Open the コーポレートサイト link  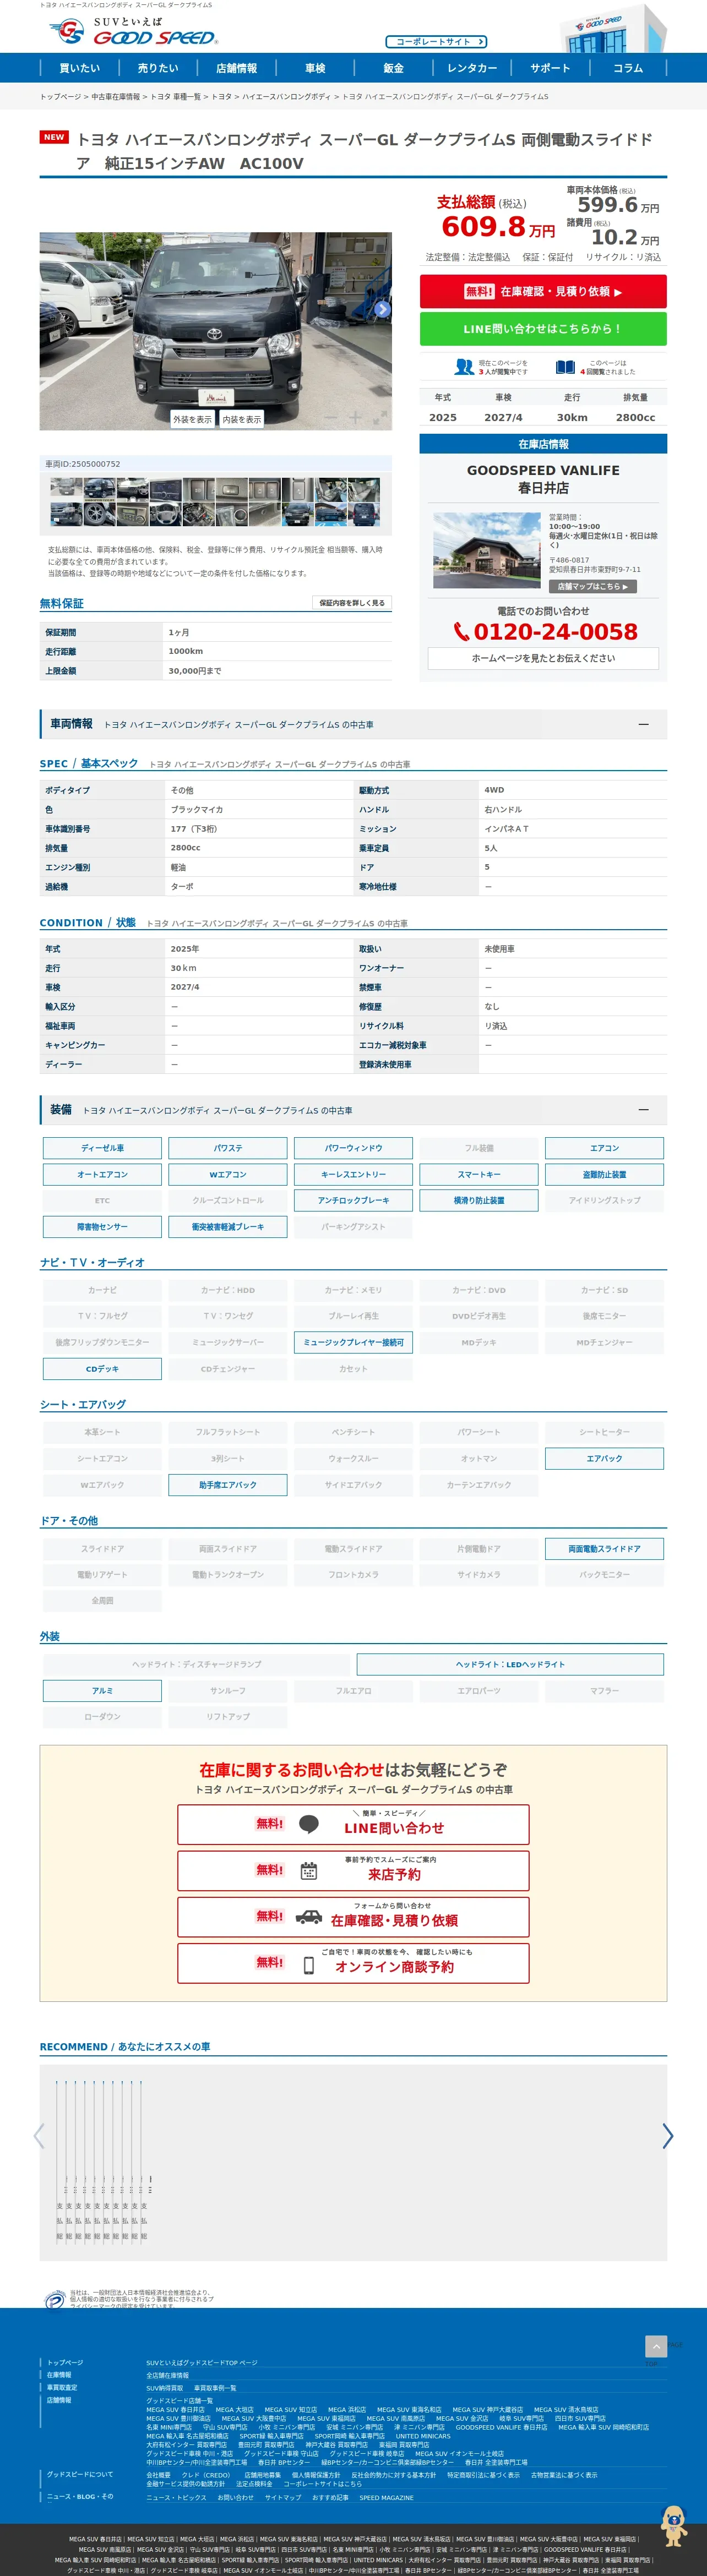[x=436, y=42]
